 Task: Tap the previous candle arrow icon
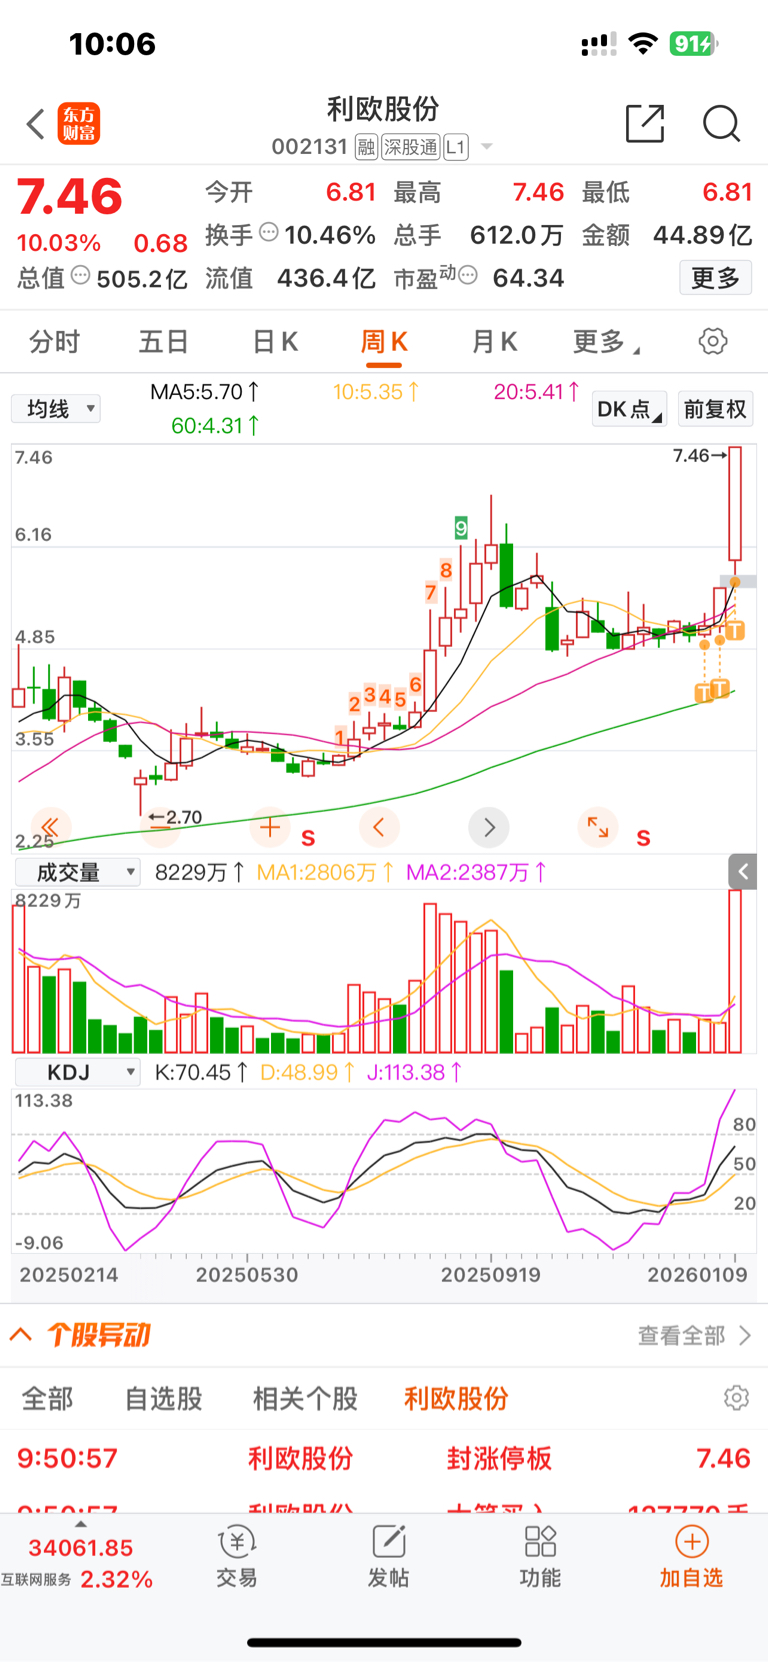pyautogui.click(x=379, y=827)
